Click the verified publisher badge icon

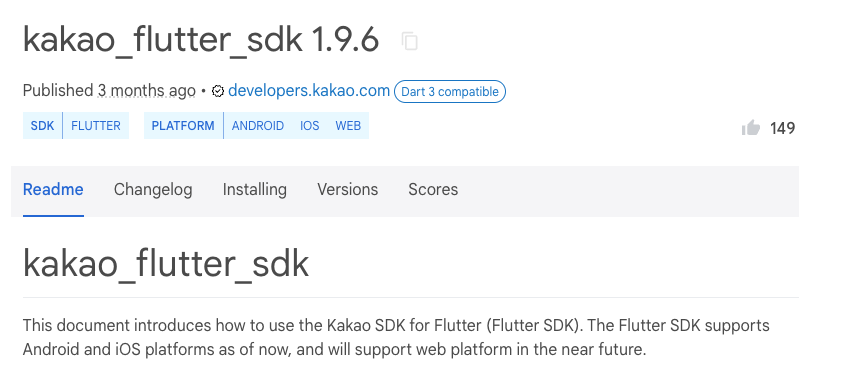click(218, 92)
